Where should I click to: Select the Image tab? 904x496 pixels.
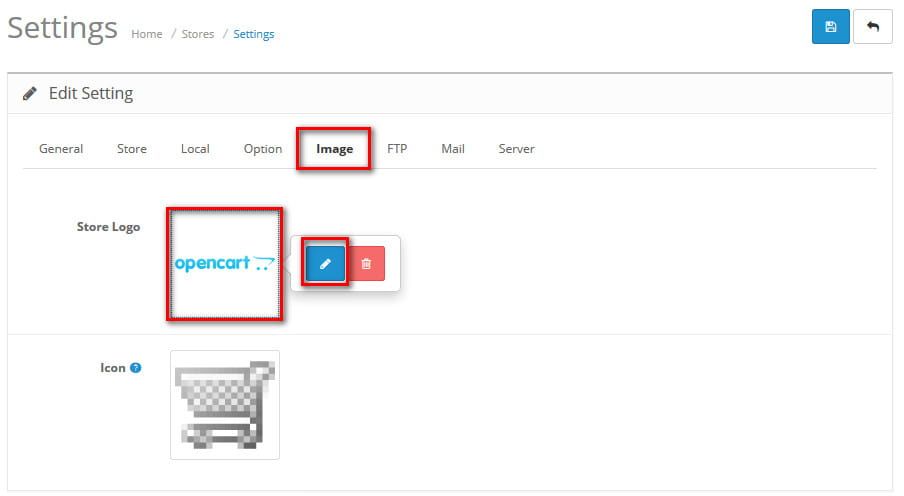coord(334,149)
